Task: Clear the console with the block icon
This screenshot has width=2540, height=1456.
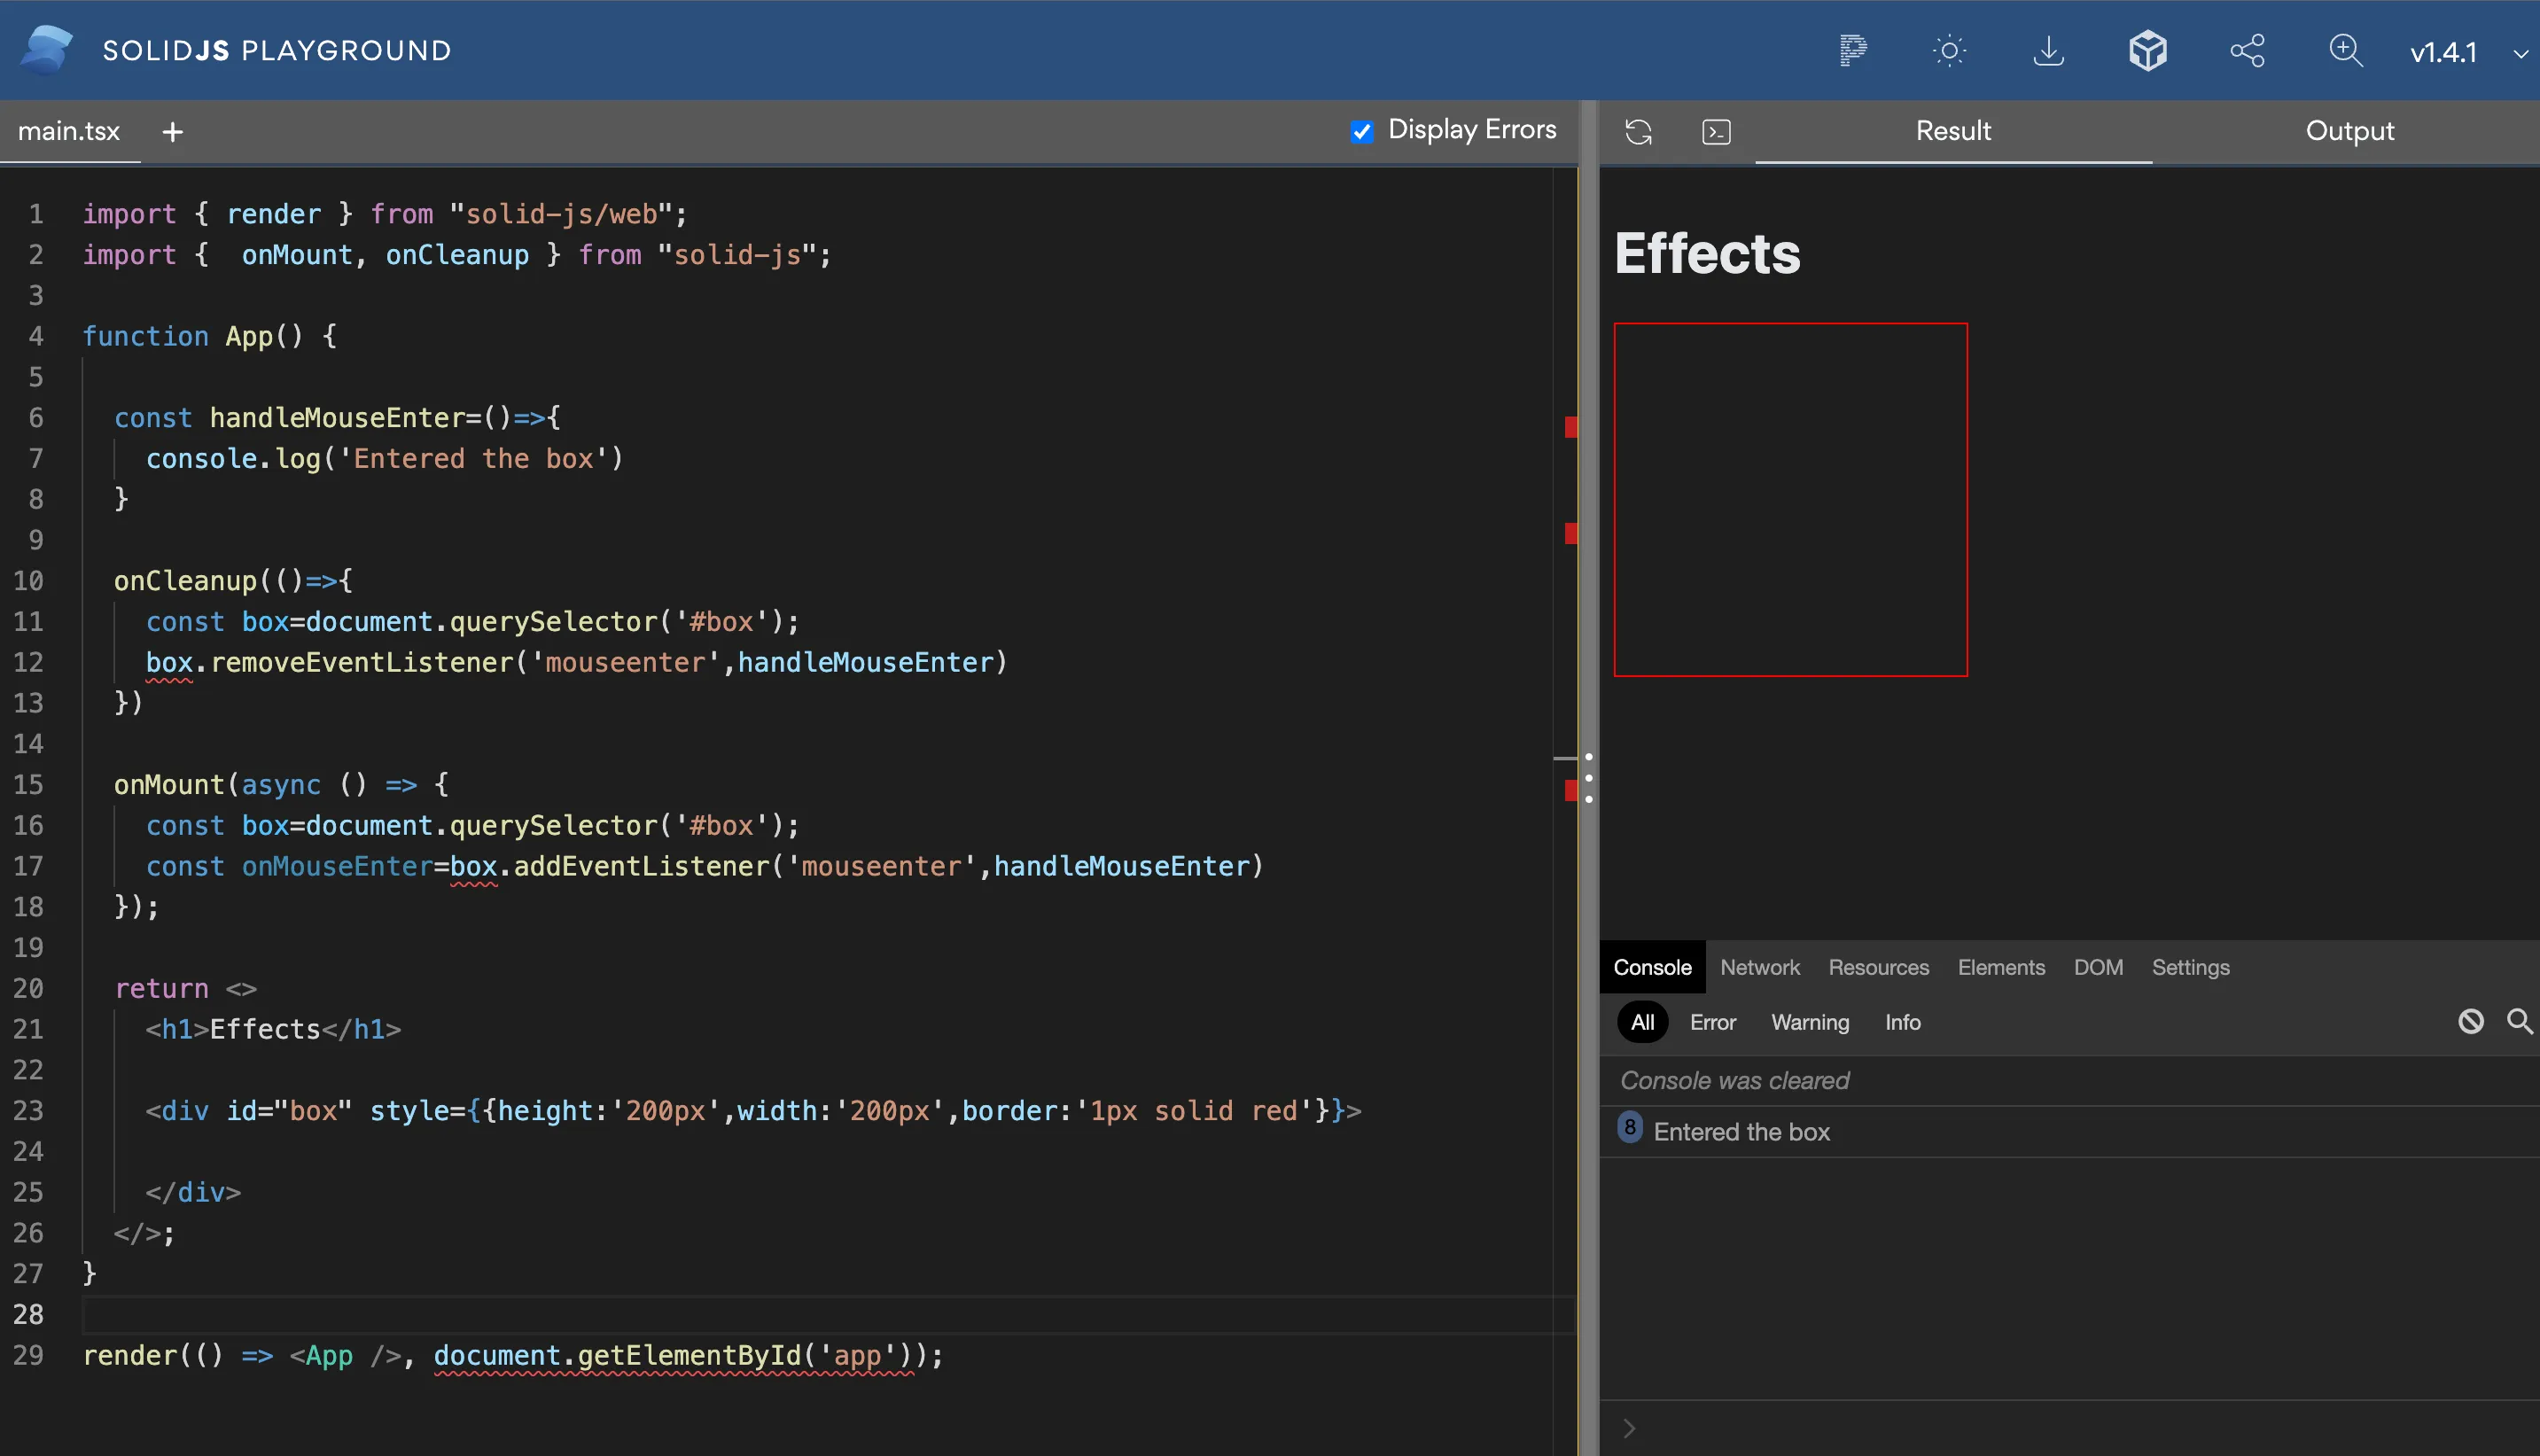Action: click(2471, 1021)
